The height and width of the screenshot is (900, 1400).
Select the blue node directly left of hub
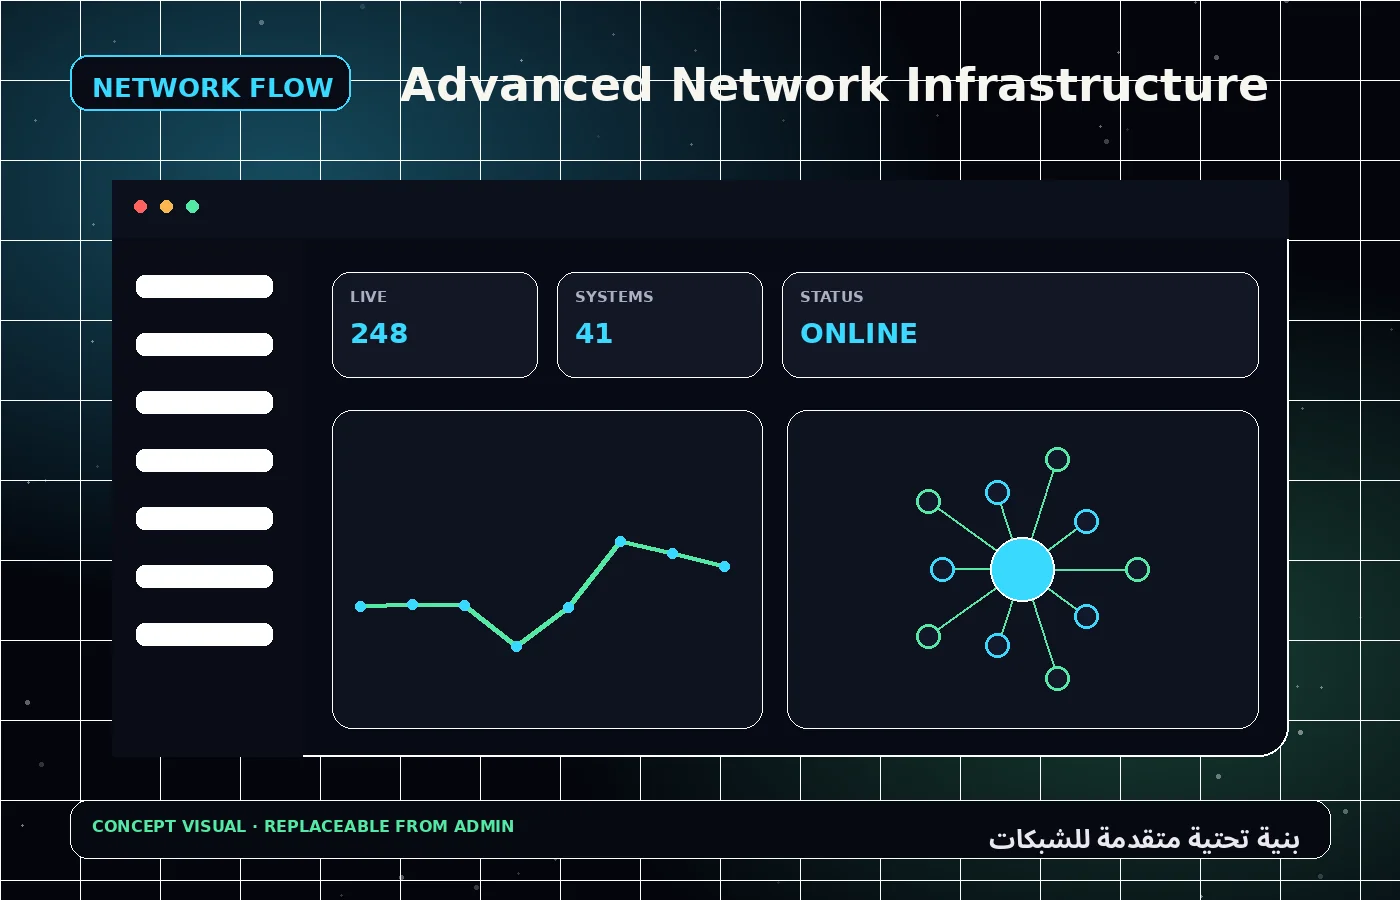(942, 570)
